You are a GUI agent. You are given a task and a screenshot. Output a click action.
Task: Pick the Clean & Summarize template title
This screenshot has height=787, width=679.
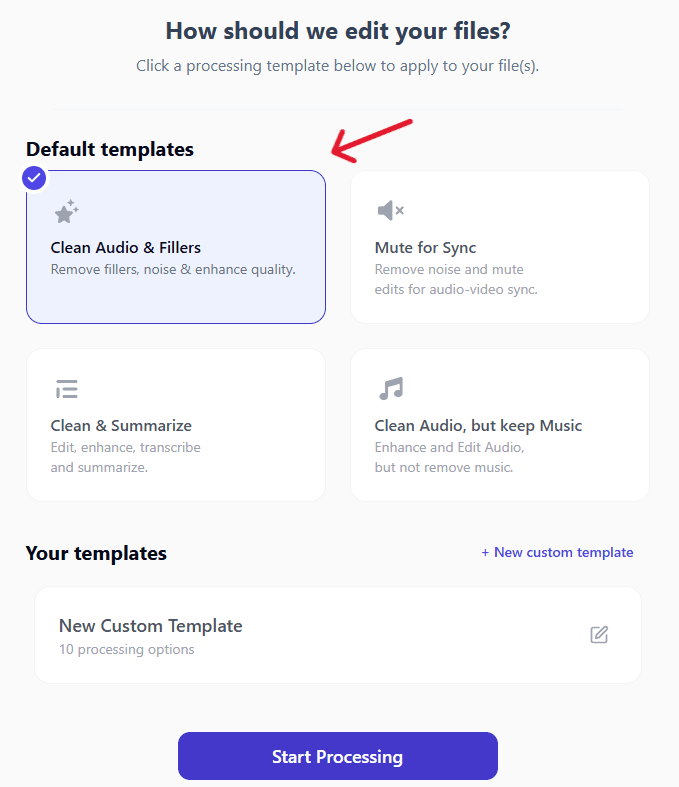coord(121,426)
